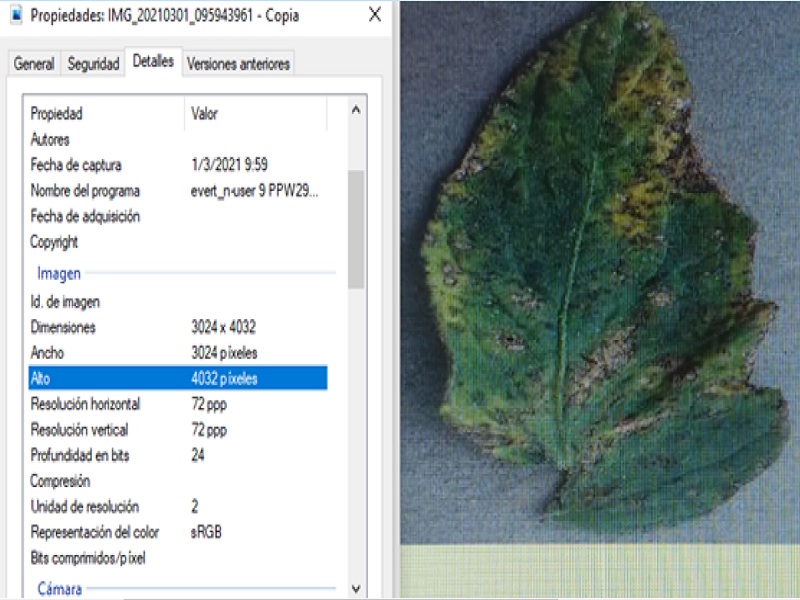This screenshot has width=800, height=600.
Task: Click the 3024 x 4032 dimensions value
Action: click(223, 327)
